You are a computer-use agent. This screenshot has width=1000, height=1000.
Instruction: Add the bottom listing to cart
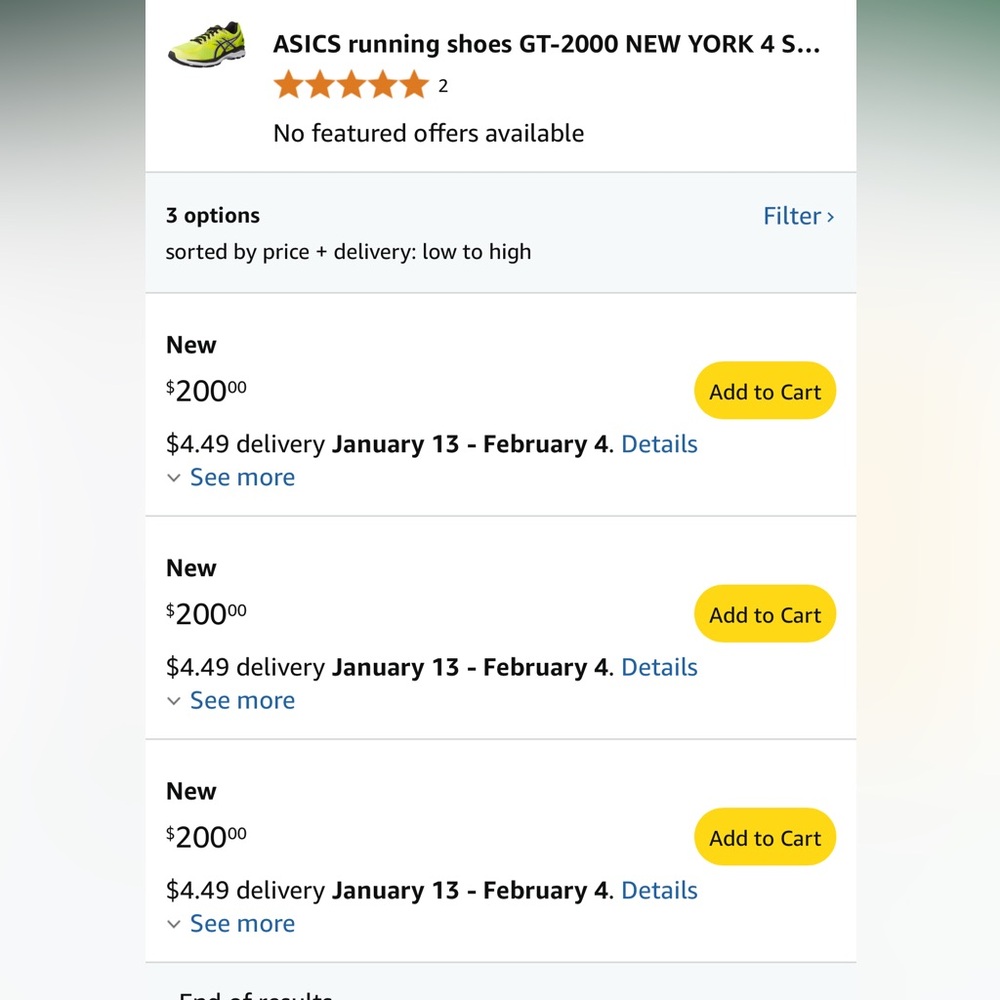(x=764, y=837)
